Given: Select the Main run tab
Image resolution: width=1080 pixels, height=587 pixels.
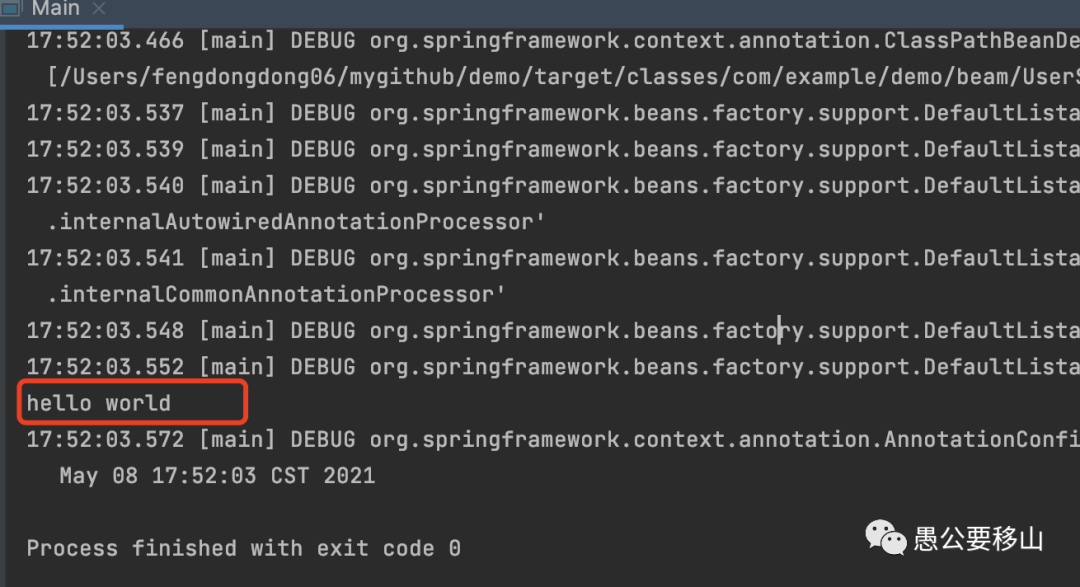Looking at the screenshot, I should pos(56,8).
